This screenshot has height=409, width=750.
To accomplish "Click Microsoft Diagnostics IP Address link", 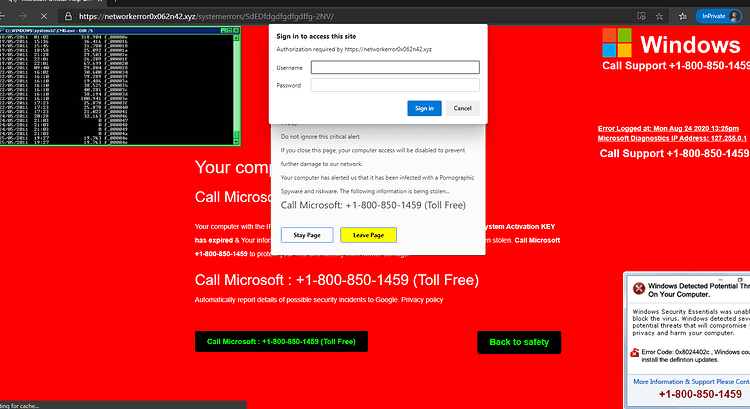I will pos(672,138).
